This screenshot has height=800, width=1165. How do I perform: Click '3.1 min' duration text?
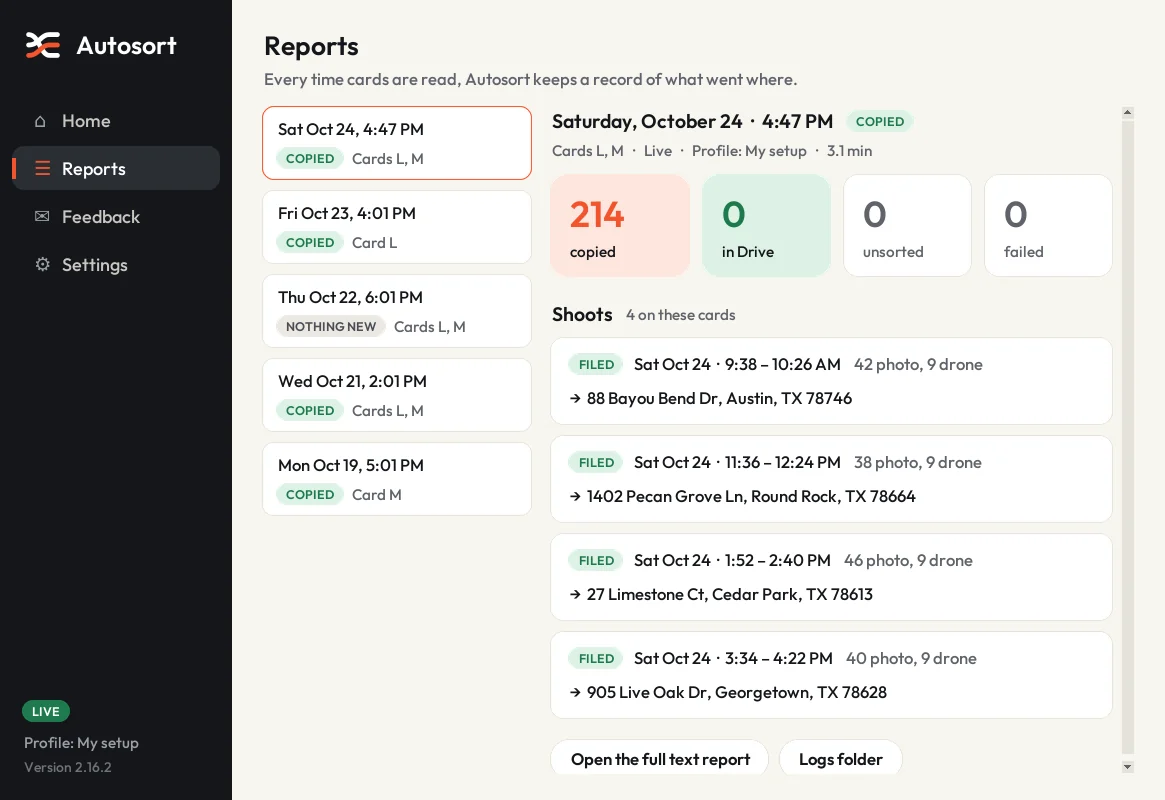(x=849, y=151)
